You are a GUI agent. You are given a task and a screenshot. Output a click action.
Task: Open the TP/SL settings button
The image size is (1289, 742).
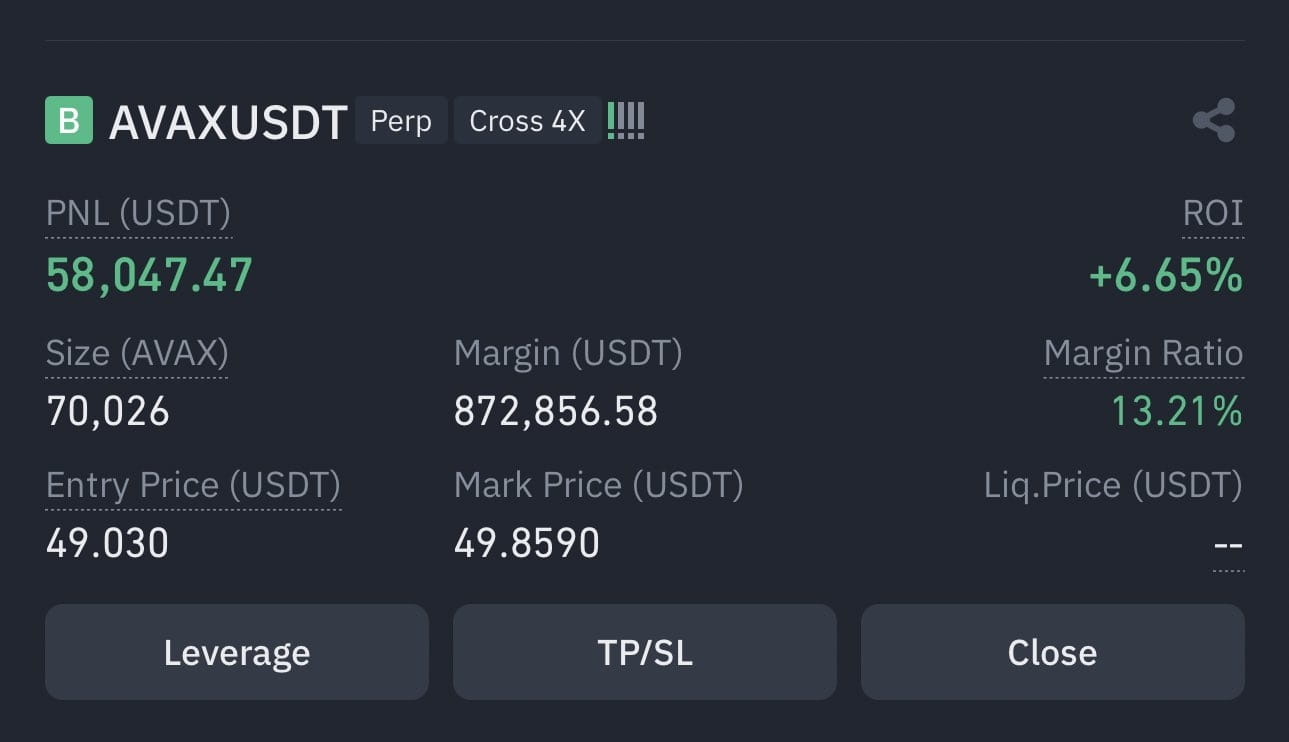point(645,652)
